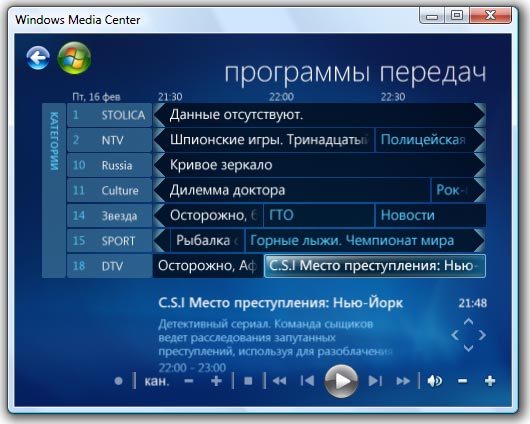Viewport: 530px width, 424px height.
Task: Open the 'Данные отсутствуют.' guide entry
Action: tap(319, 115)
